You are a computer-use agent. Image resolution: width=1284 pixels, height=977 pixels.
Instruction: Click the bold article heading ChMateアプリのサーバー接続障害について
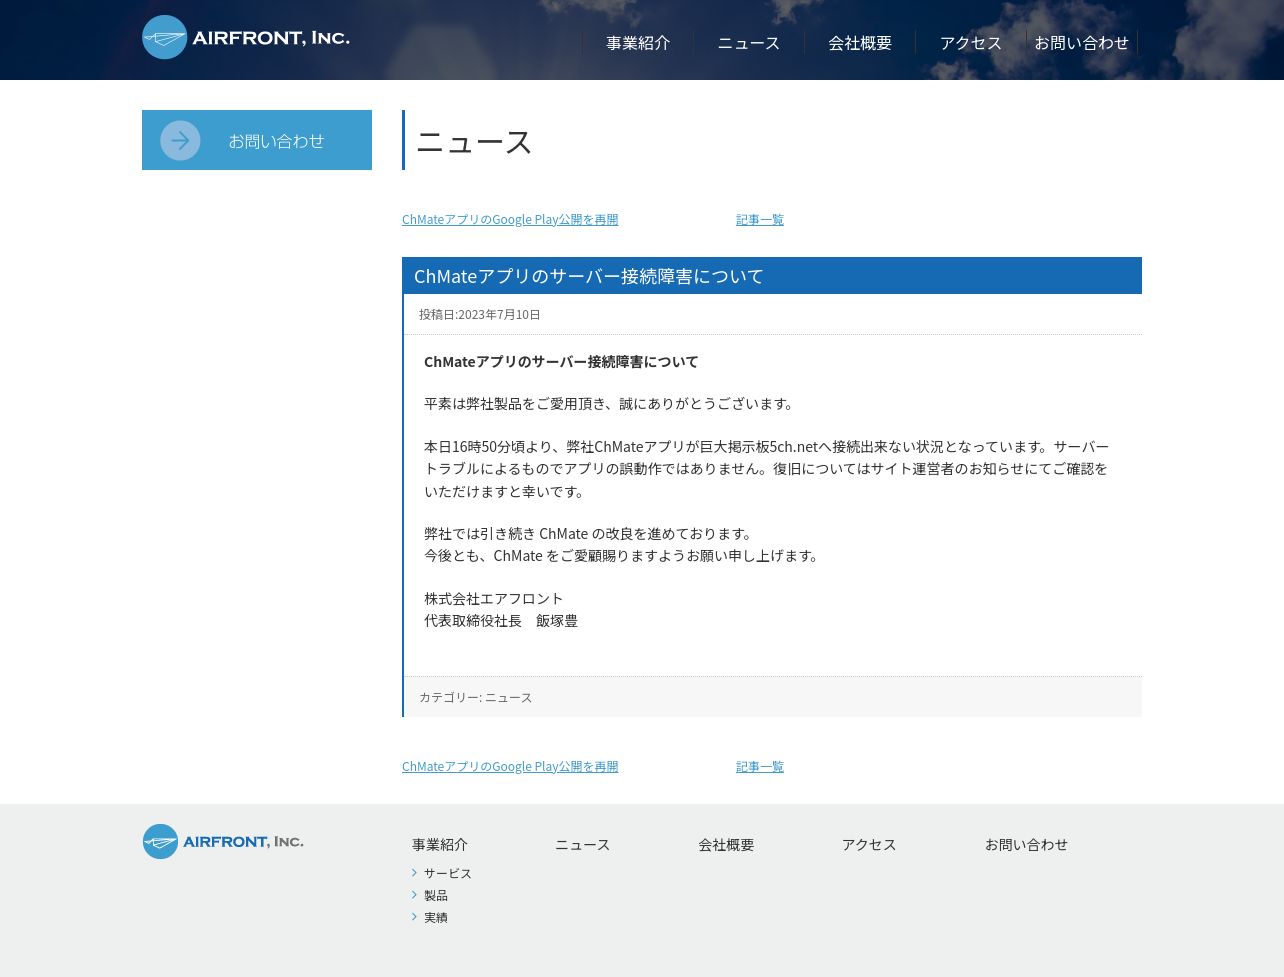click(561, 361)
